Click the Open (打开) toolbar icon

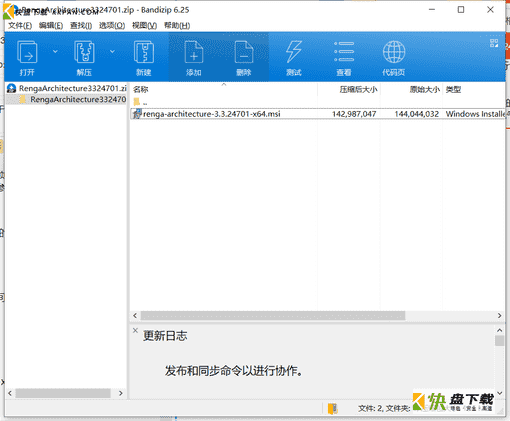(27, 52)
